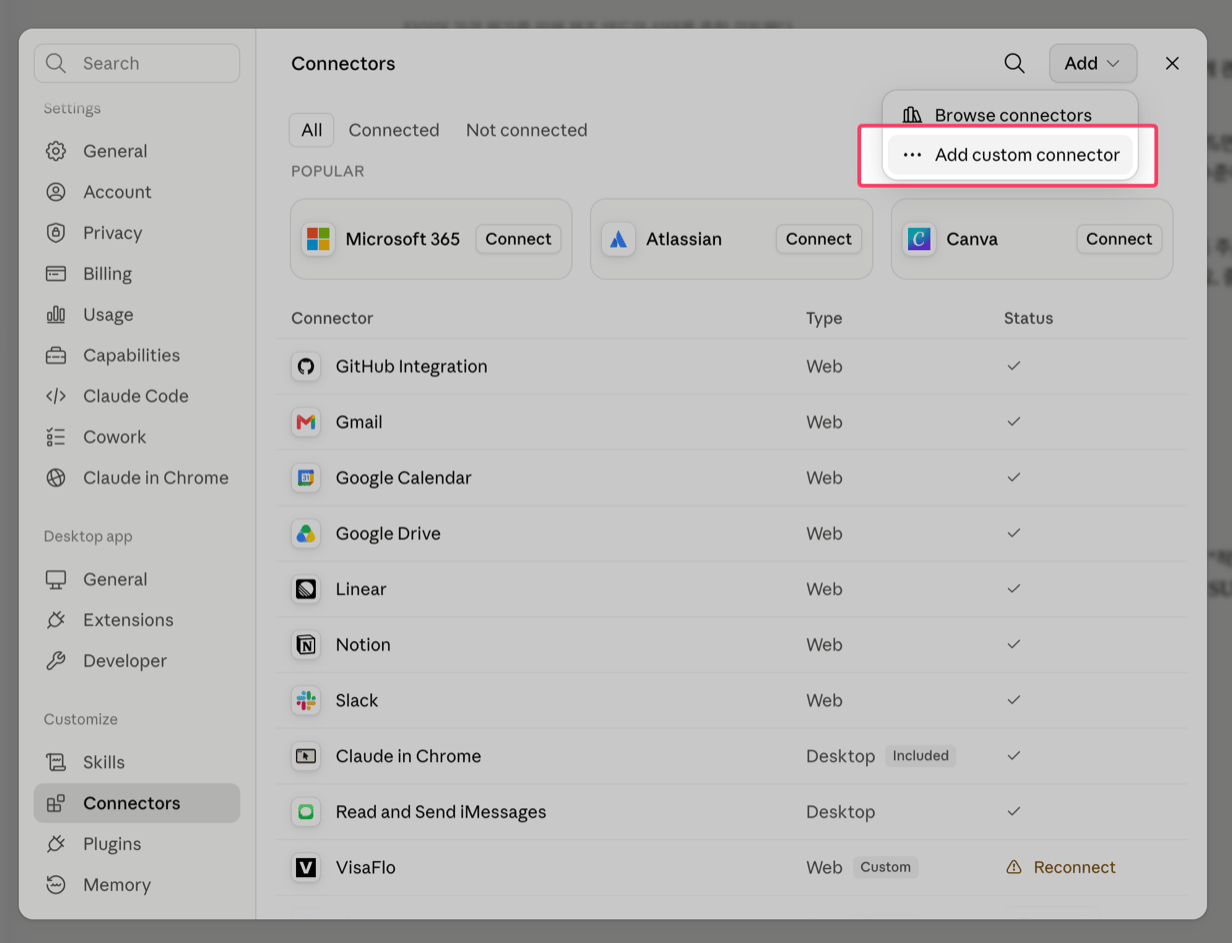Click the Slack connector icon
The image size is (1232, 943).
click(x=306, y=700)
